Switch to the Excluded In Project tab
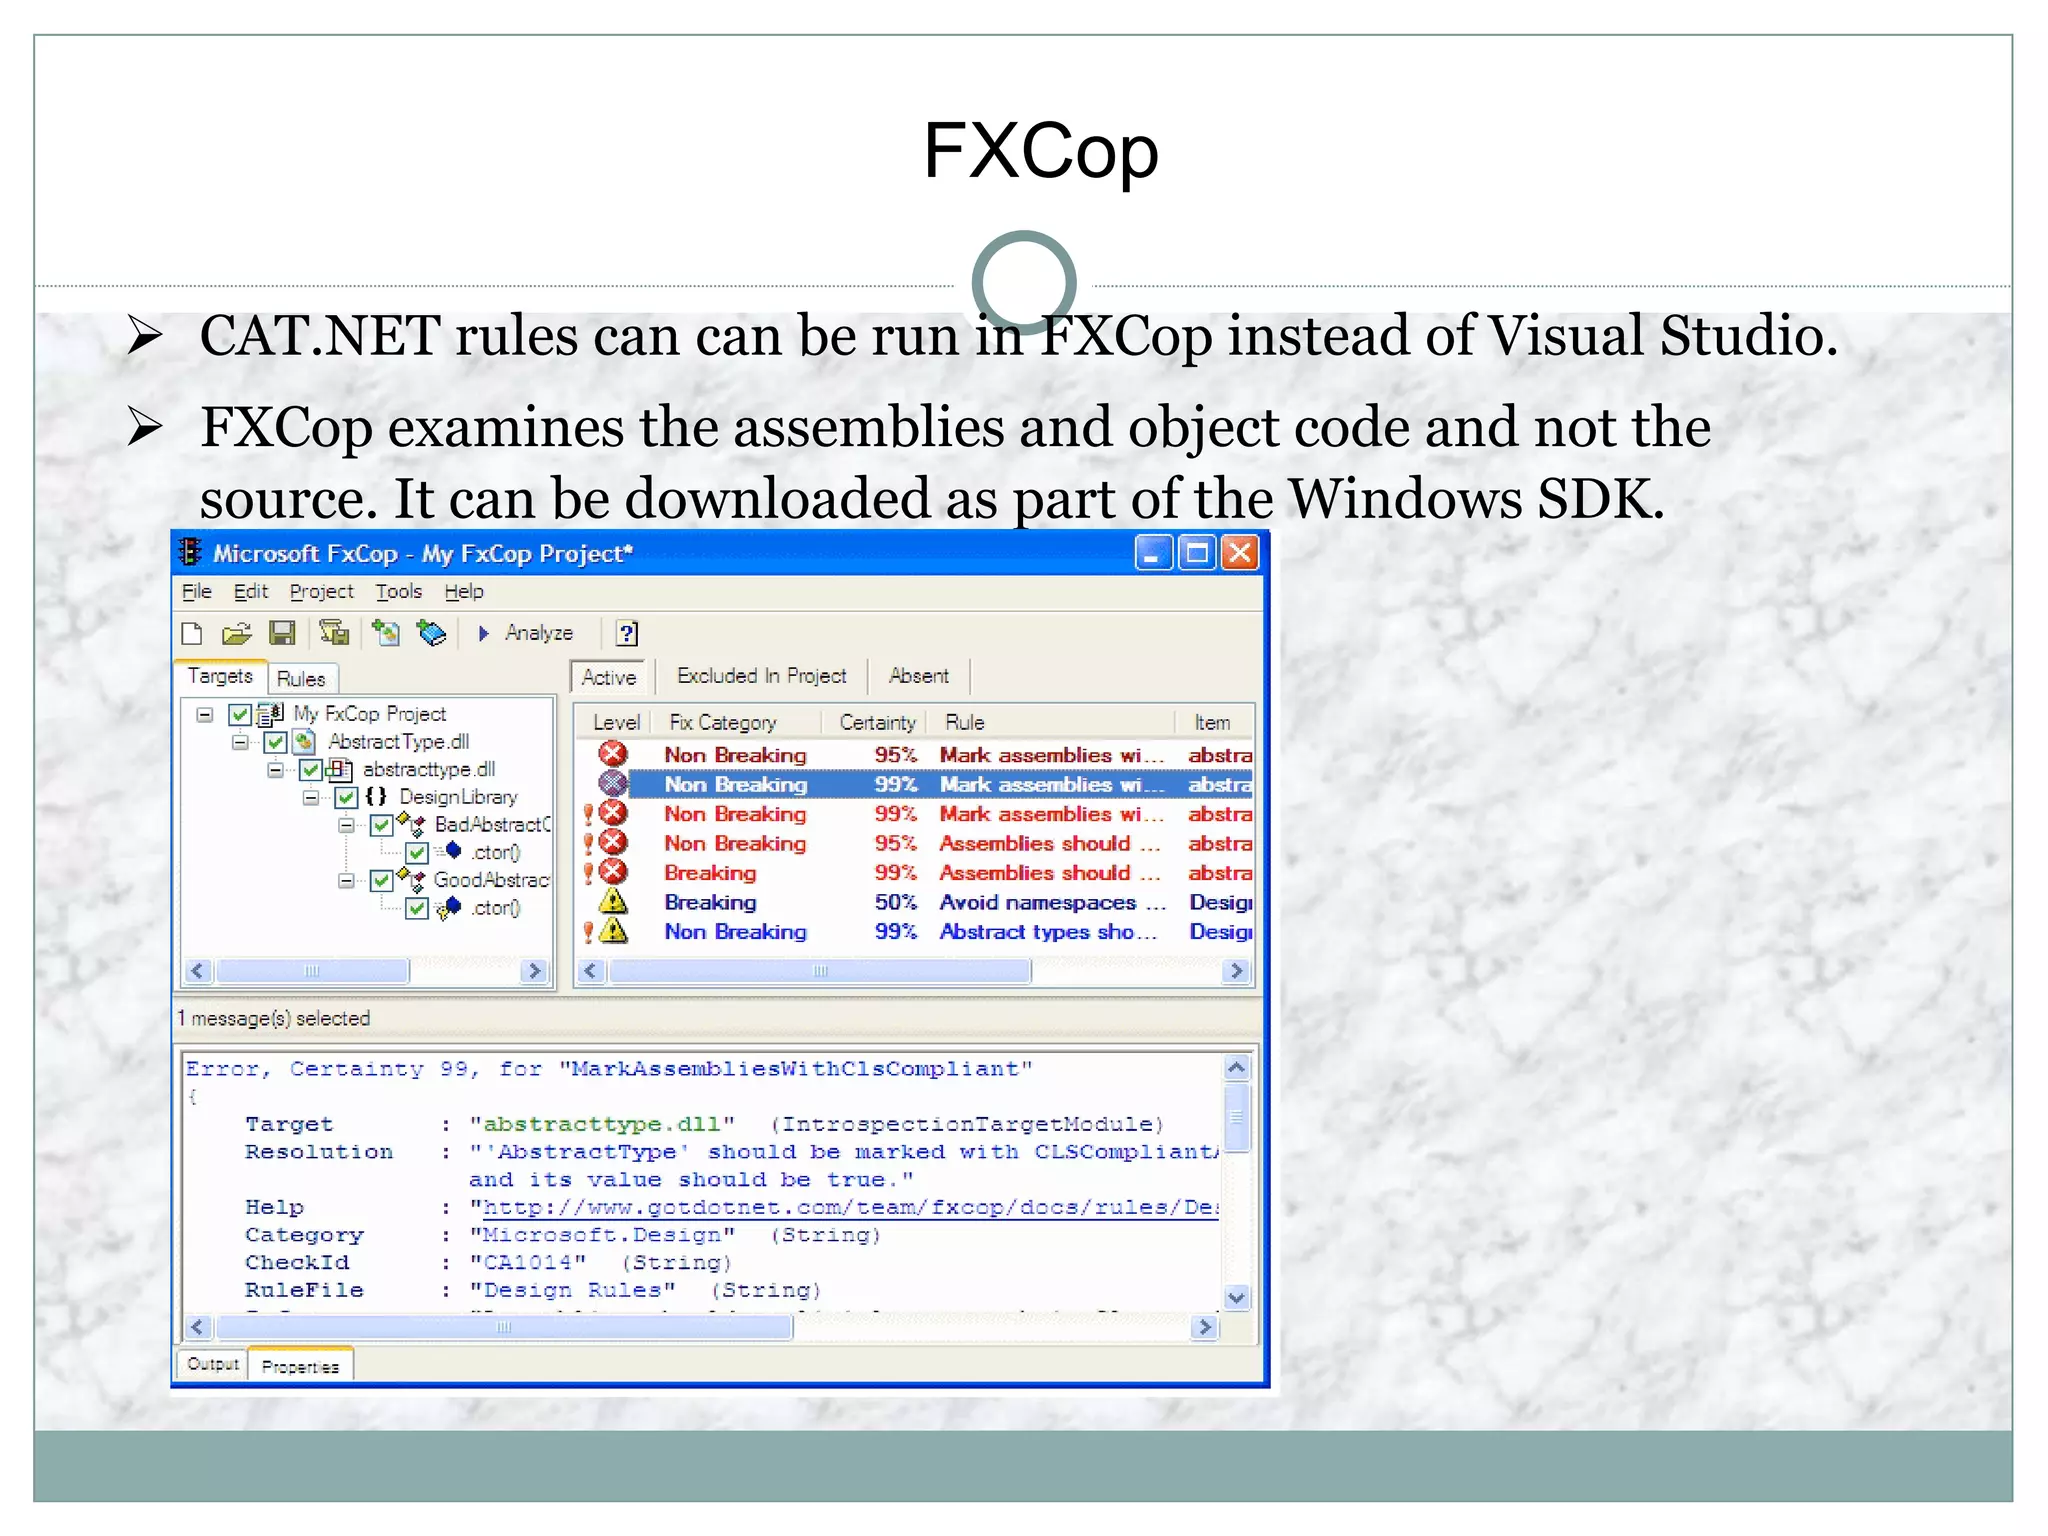Image resolution: width=2048 pixels, height=1536 pixels. pos(761,676)
